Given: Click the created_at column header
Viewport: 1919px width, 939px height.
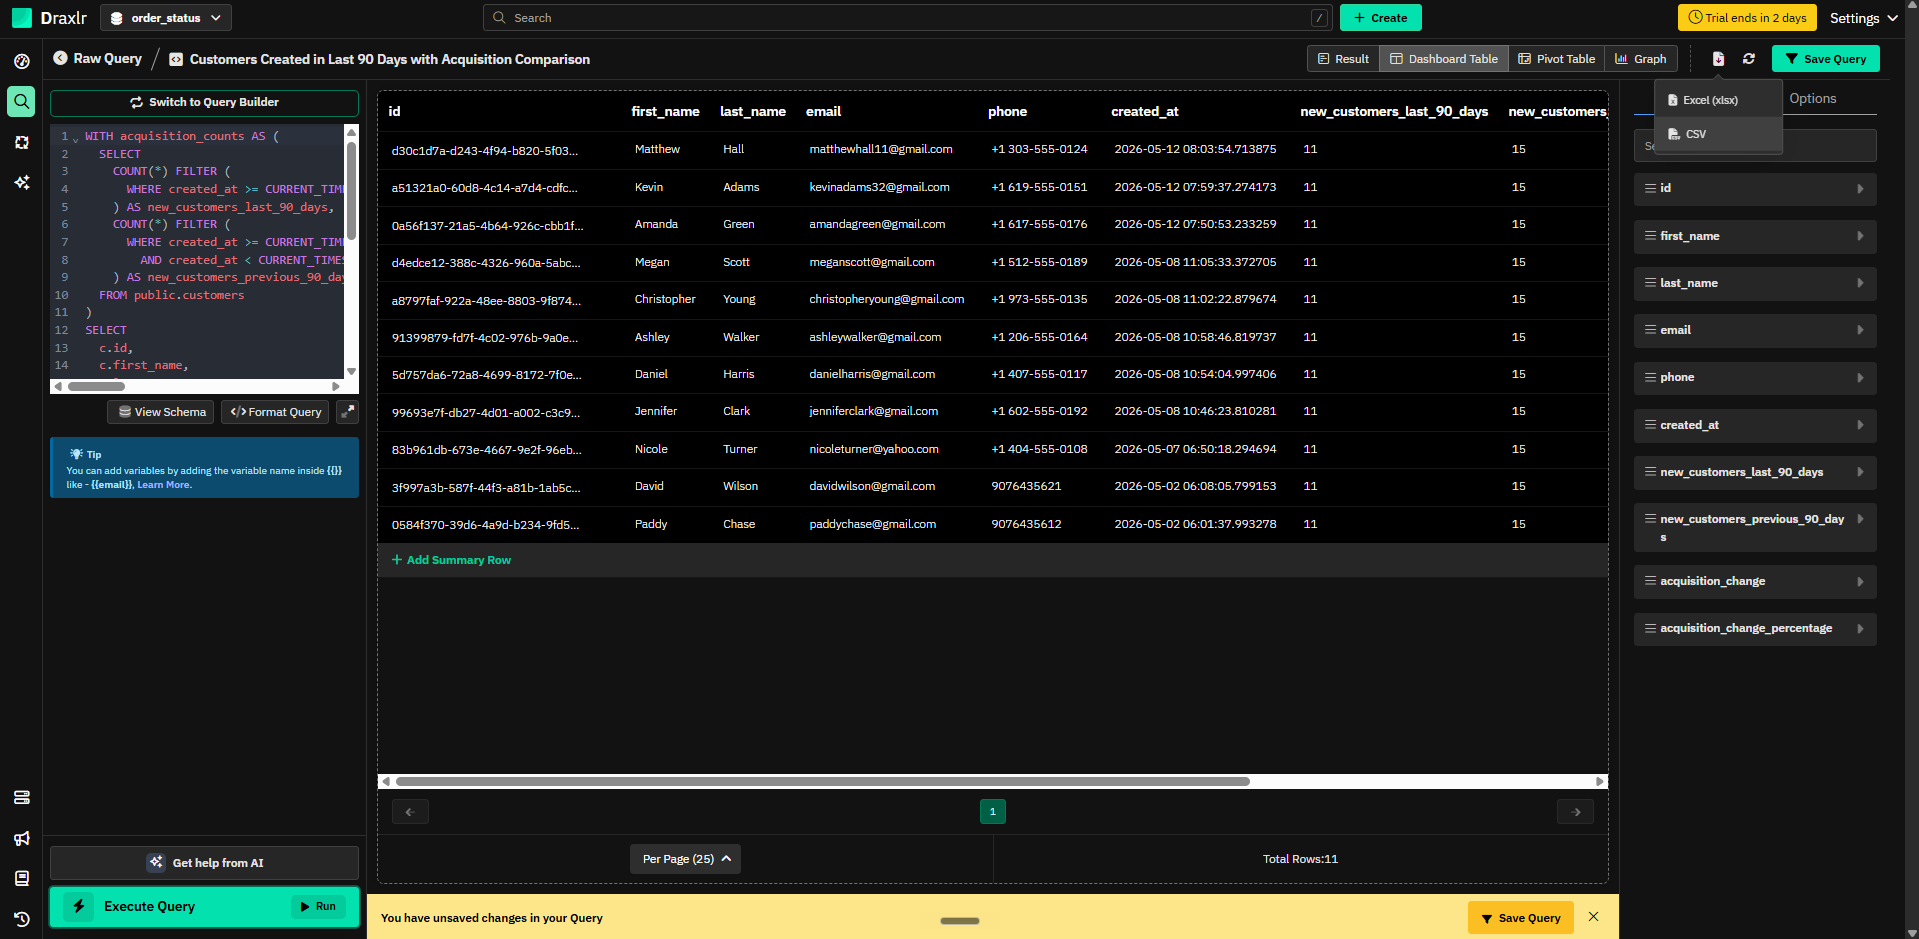Looking at the screenshot, I should 1144,111.
